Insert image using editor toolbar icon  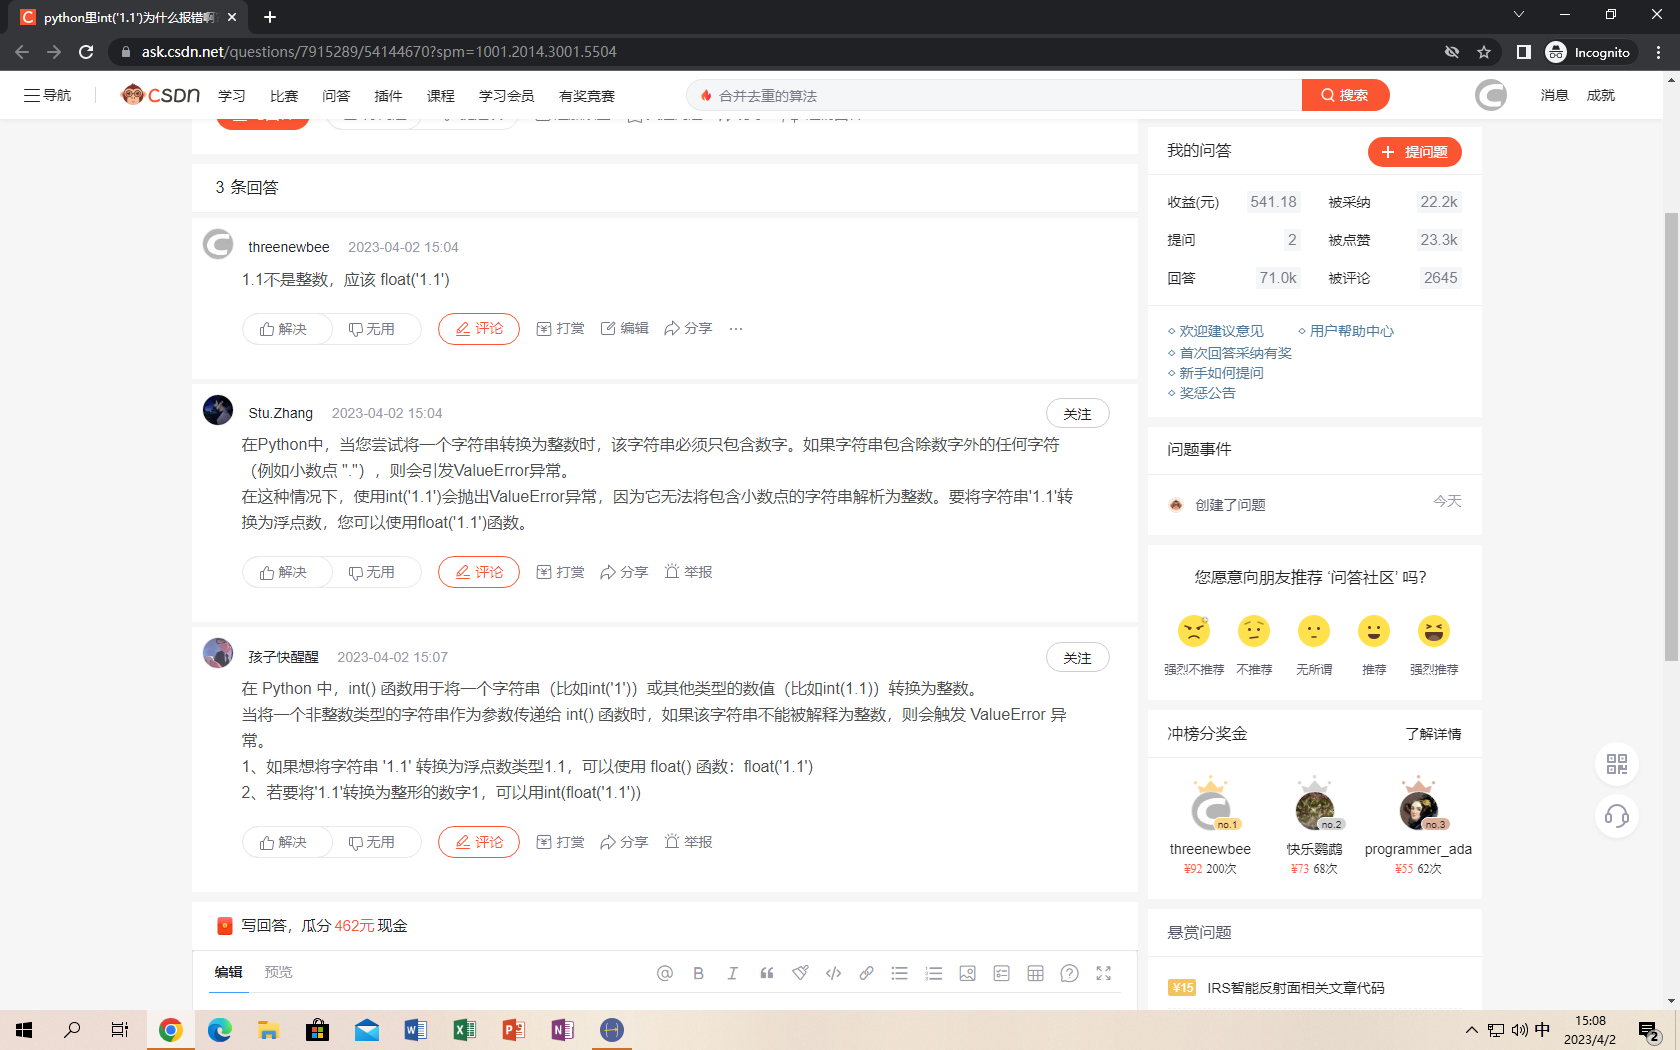pyautogui.click(x=967, y=973)
